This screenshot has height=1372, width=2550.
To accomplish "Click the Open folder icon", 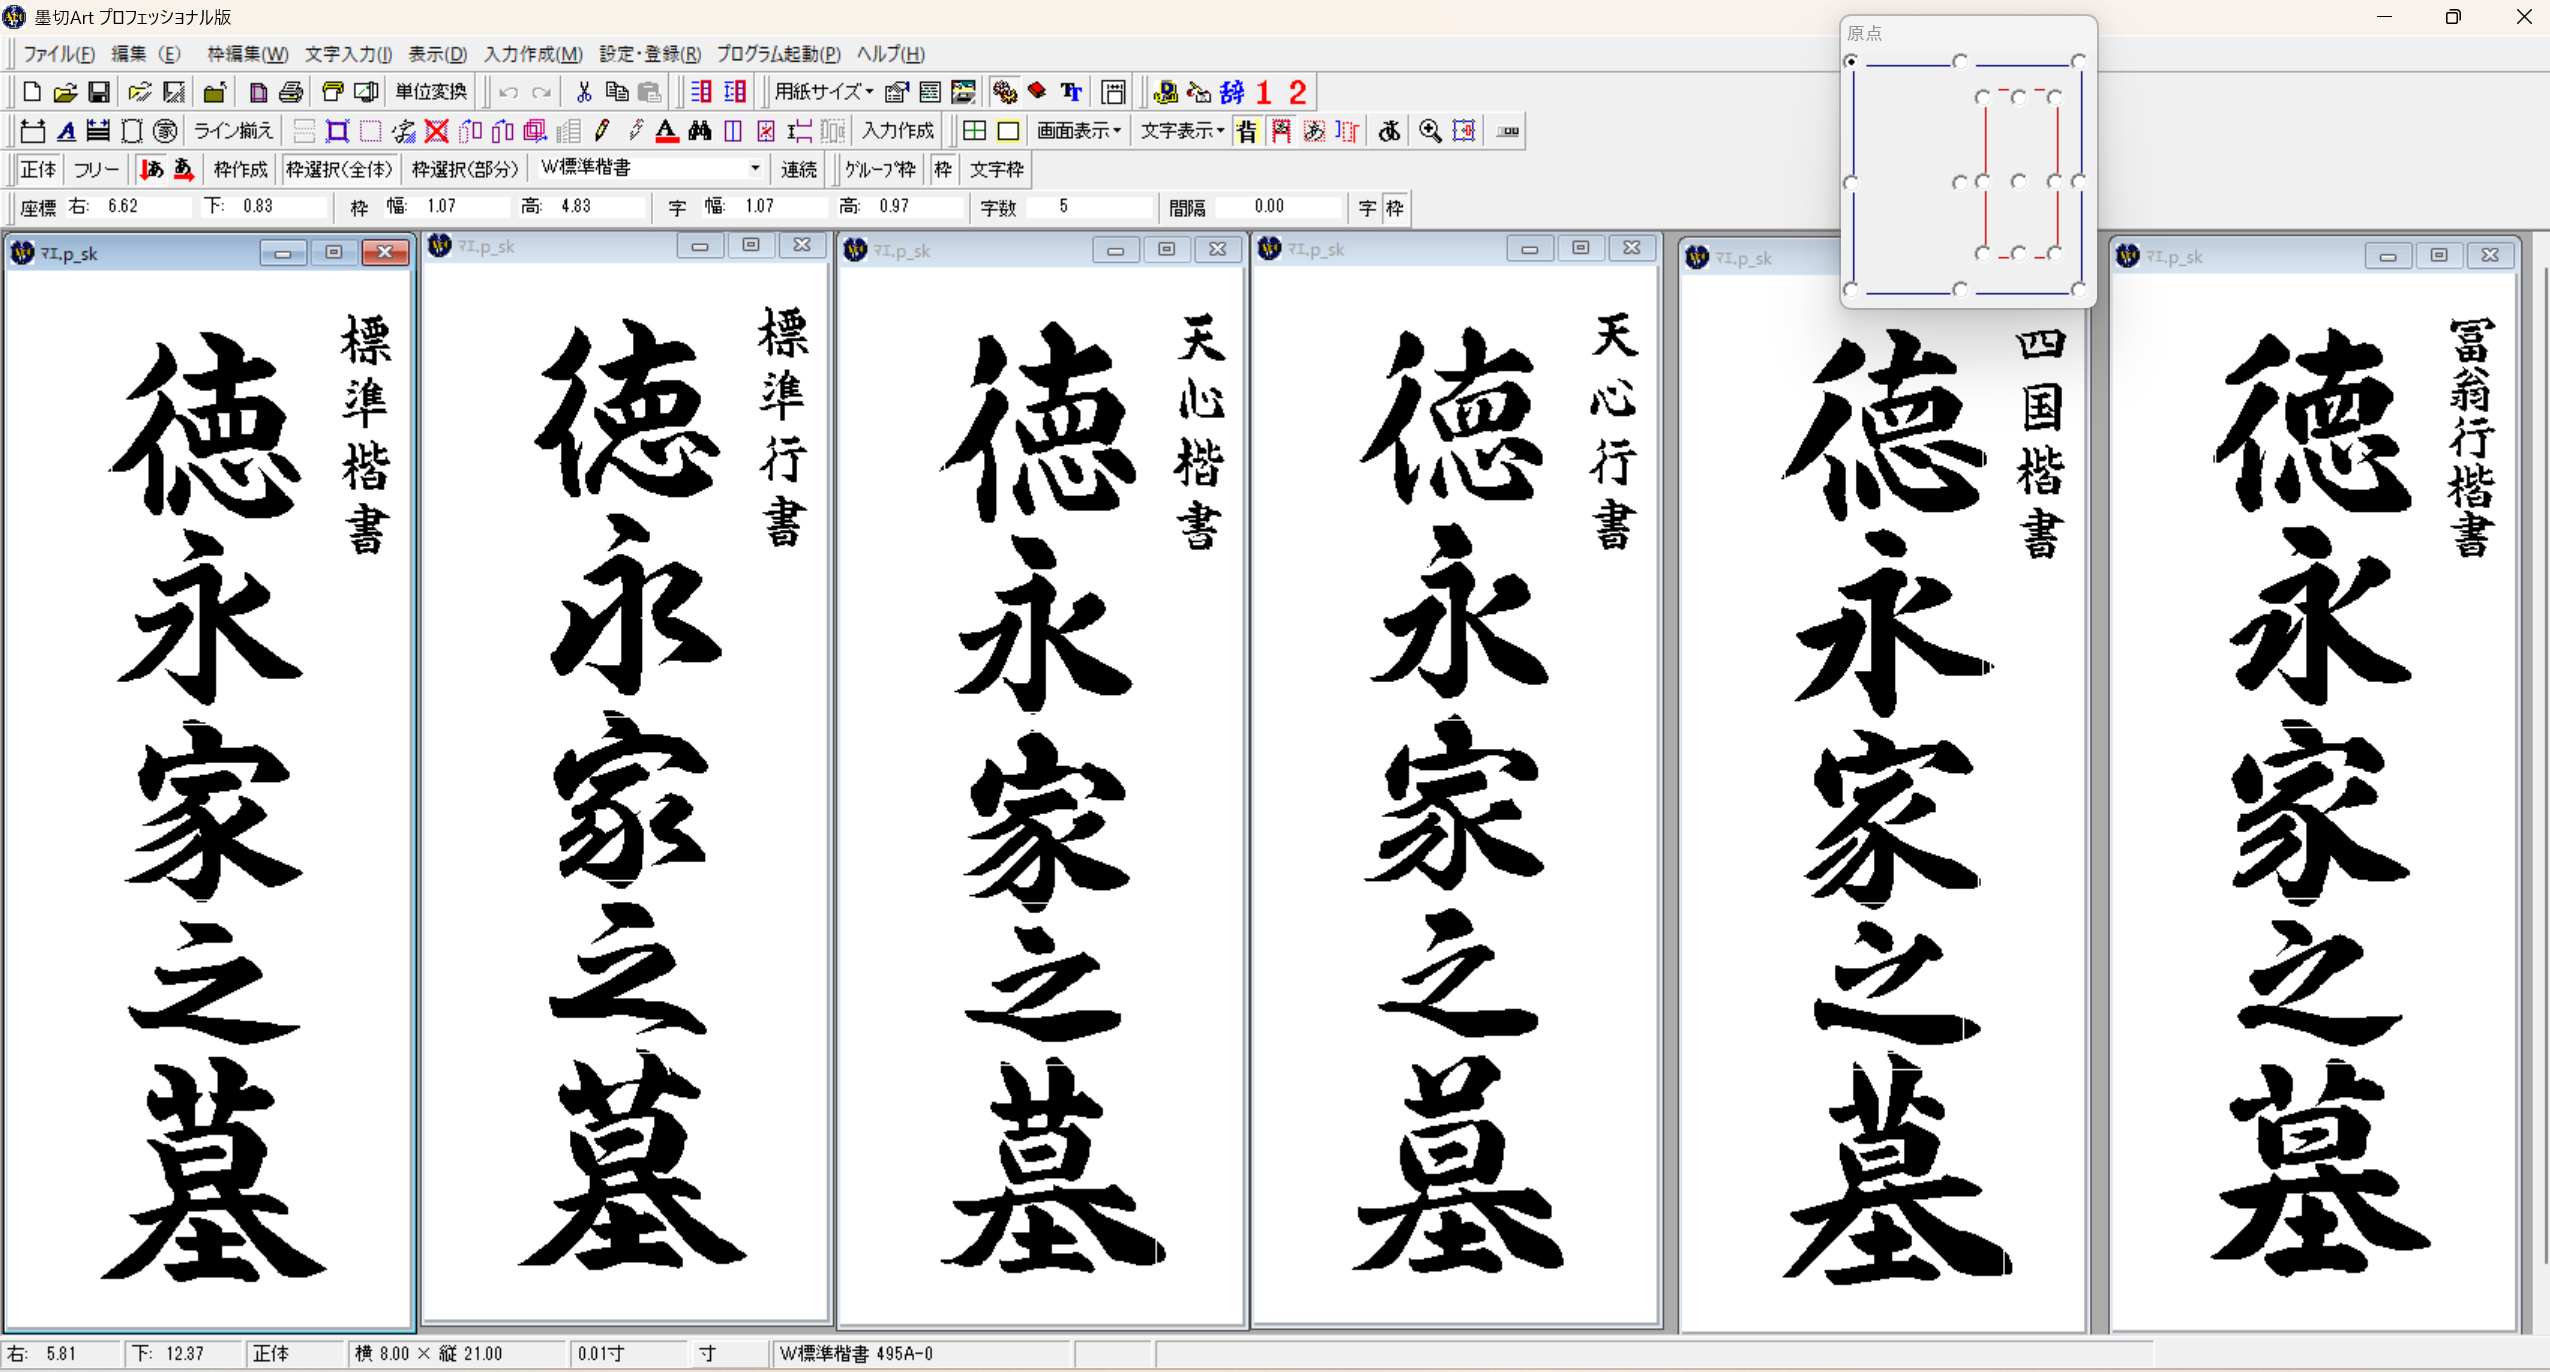I will point(65,92).
